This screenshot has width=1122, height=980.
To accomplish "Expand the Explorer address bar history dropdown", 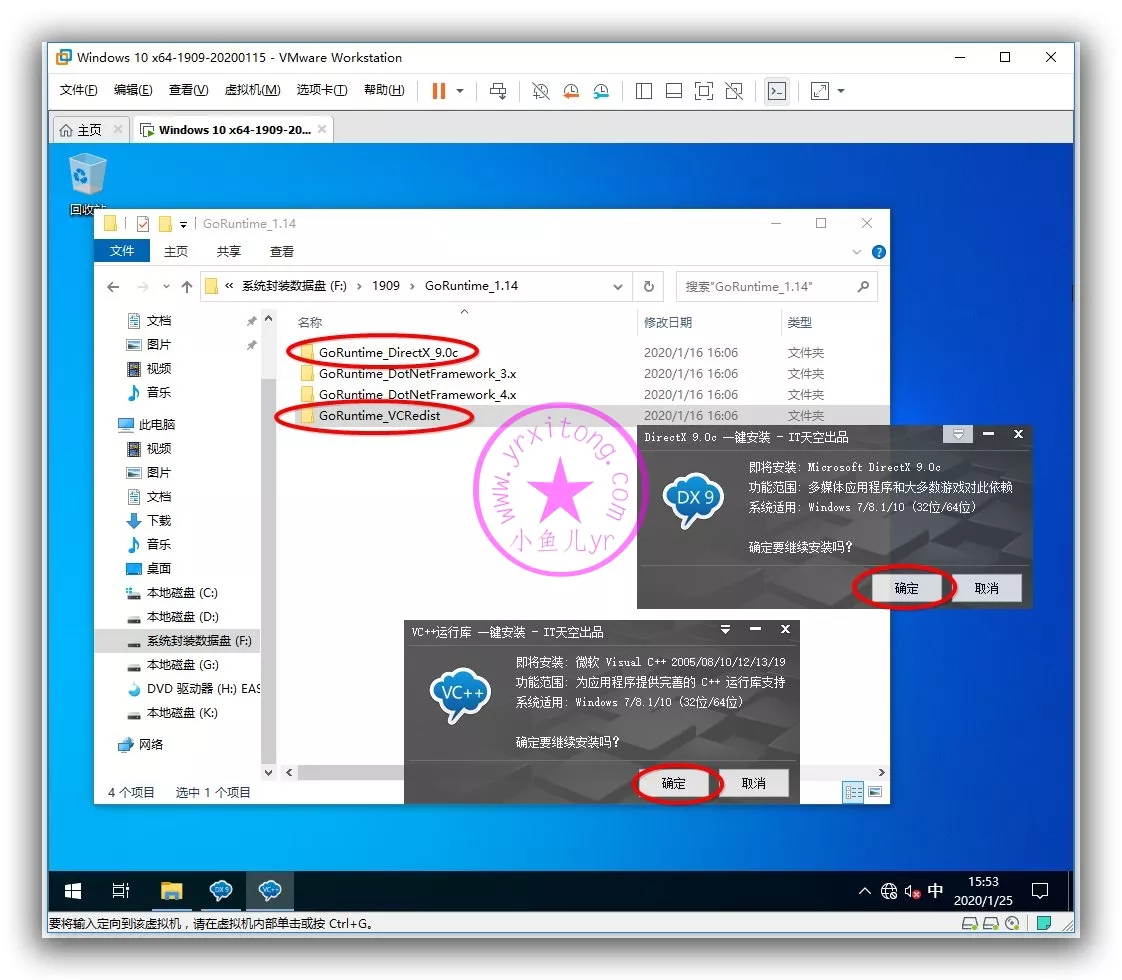I will click(618, 286).
